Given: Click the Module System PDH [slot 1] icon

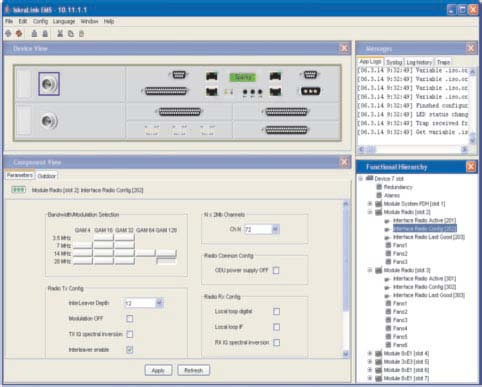Looking at the screenshot, I should [379, 204].
